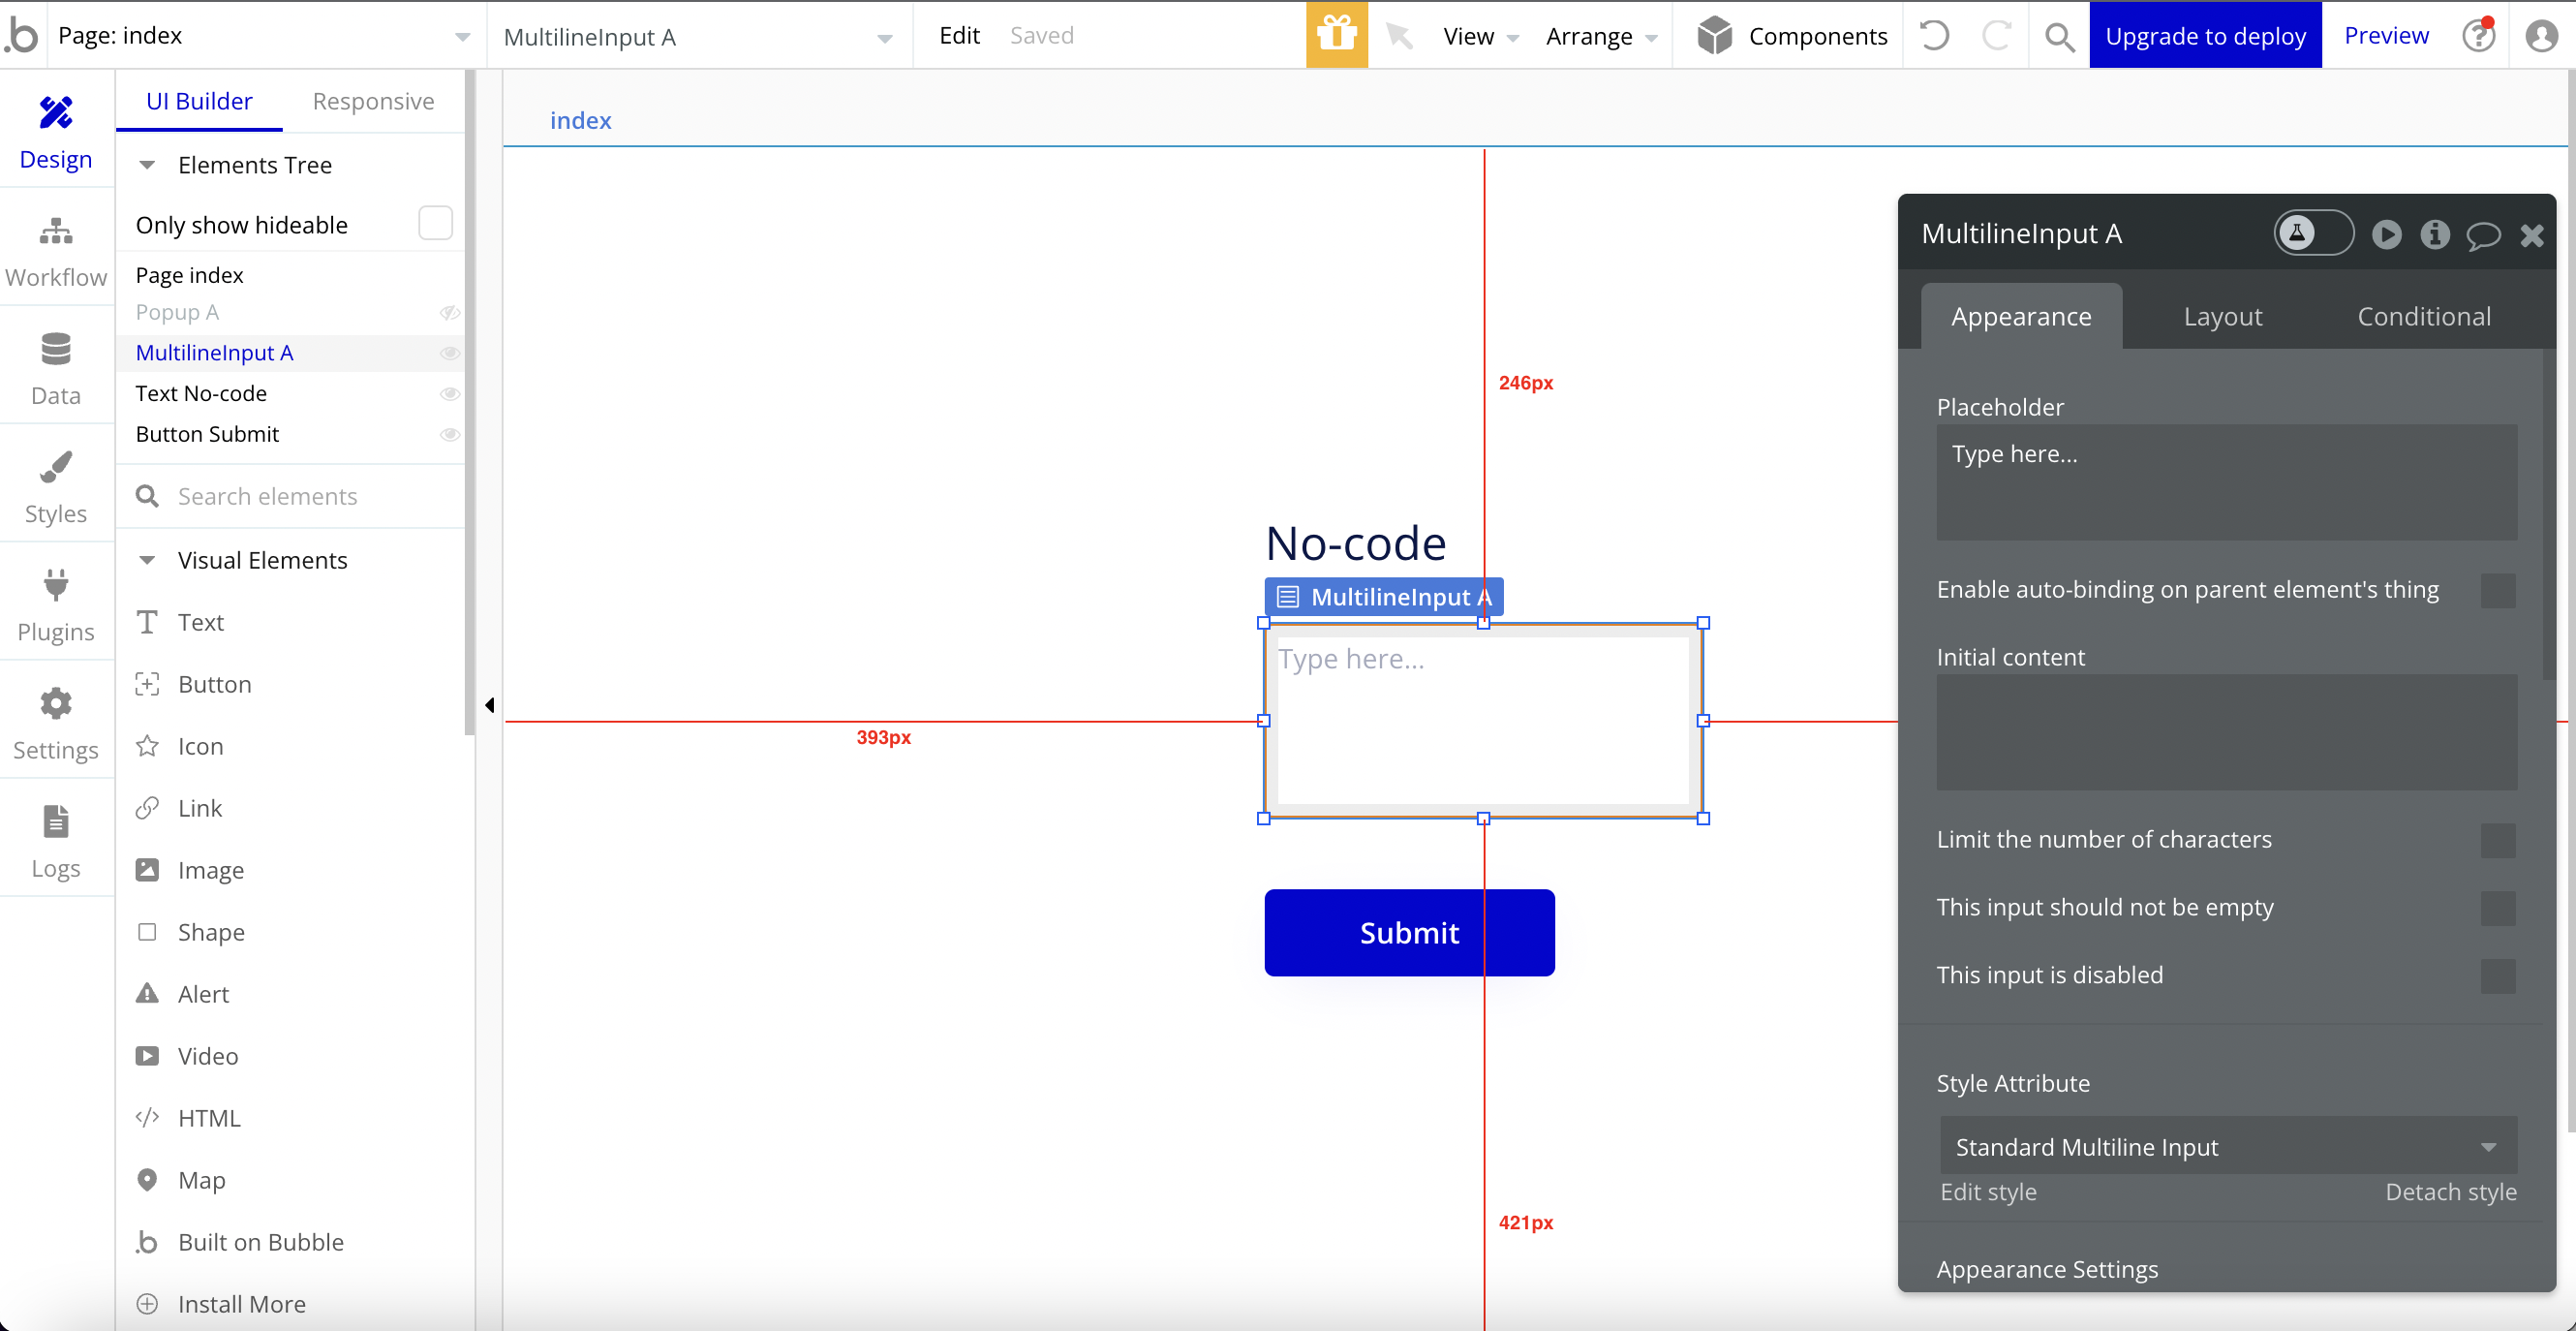The image size is (2576, 1331).
Task: Add a Text element from palette
Action: pos(200,622)
